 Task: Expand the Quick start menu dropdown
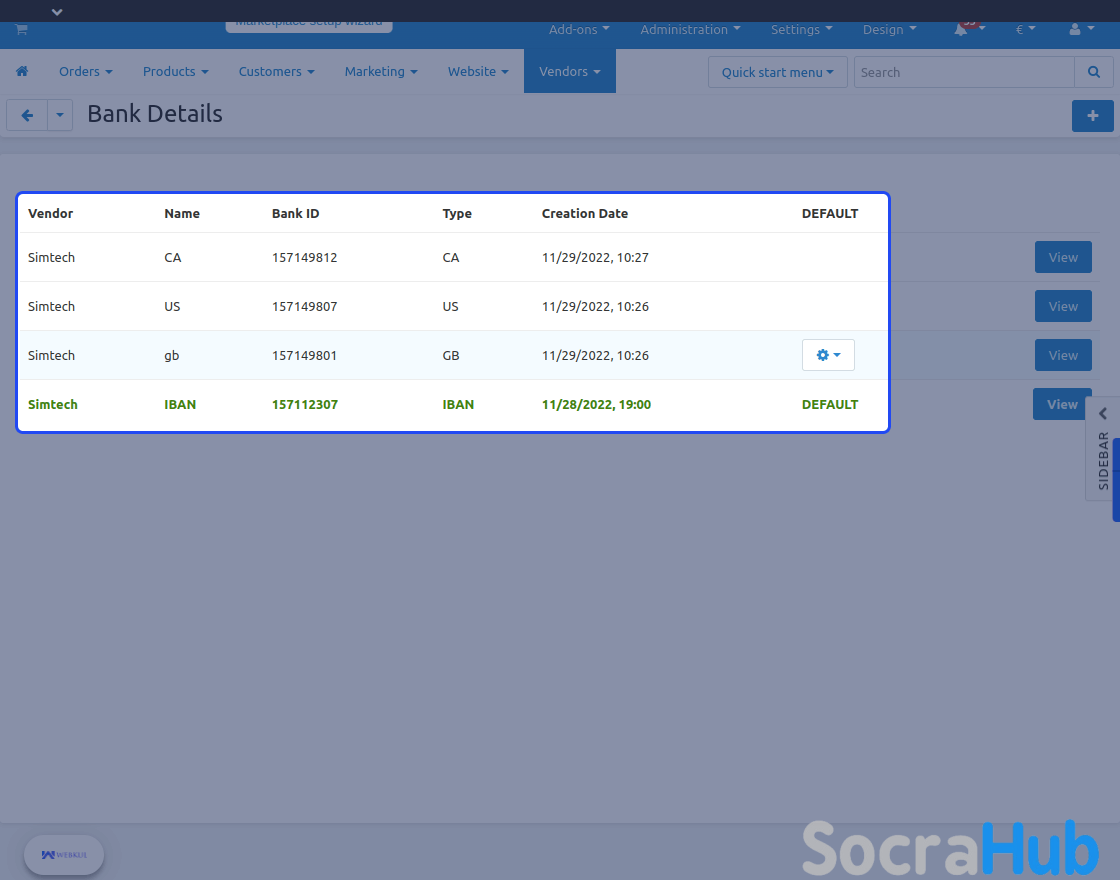(x=777, y=72)
